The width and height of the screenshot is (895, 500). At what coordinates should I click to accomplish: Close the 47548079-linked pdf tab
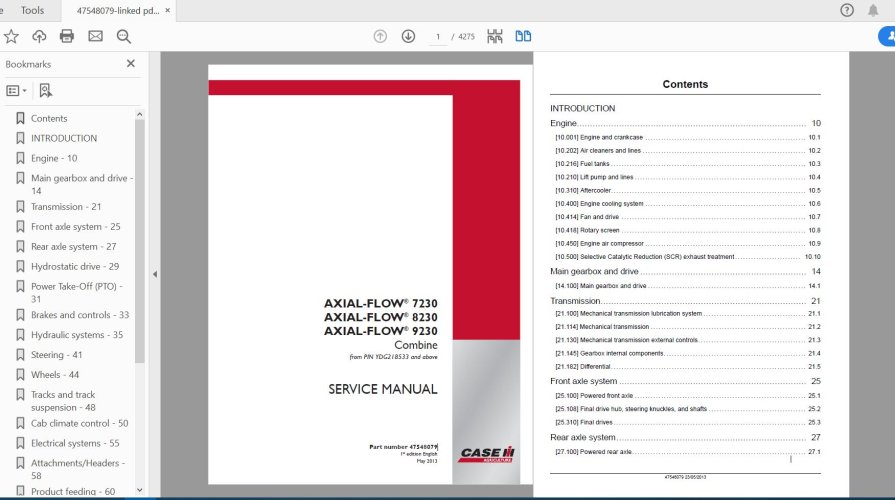click(167, 10)
